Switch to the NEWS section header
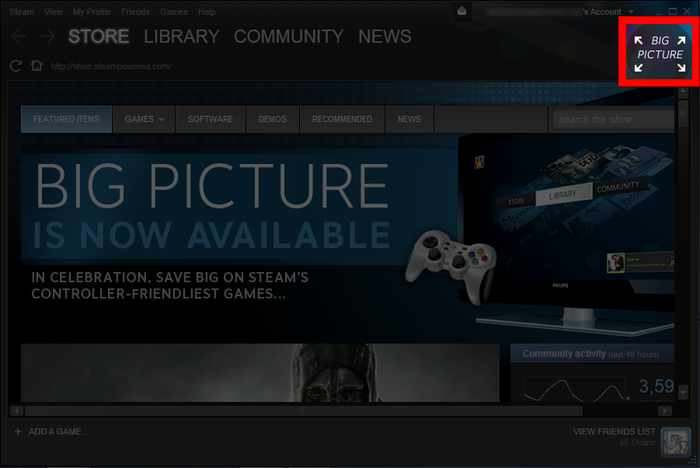 pos(385,36)
